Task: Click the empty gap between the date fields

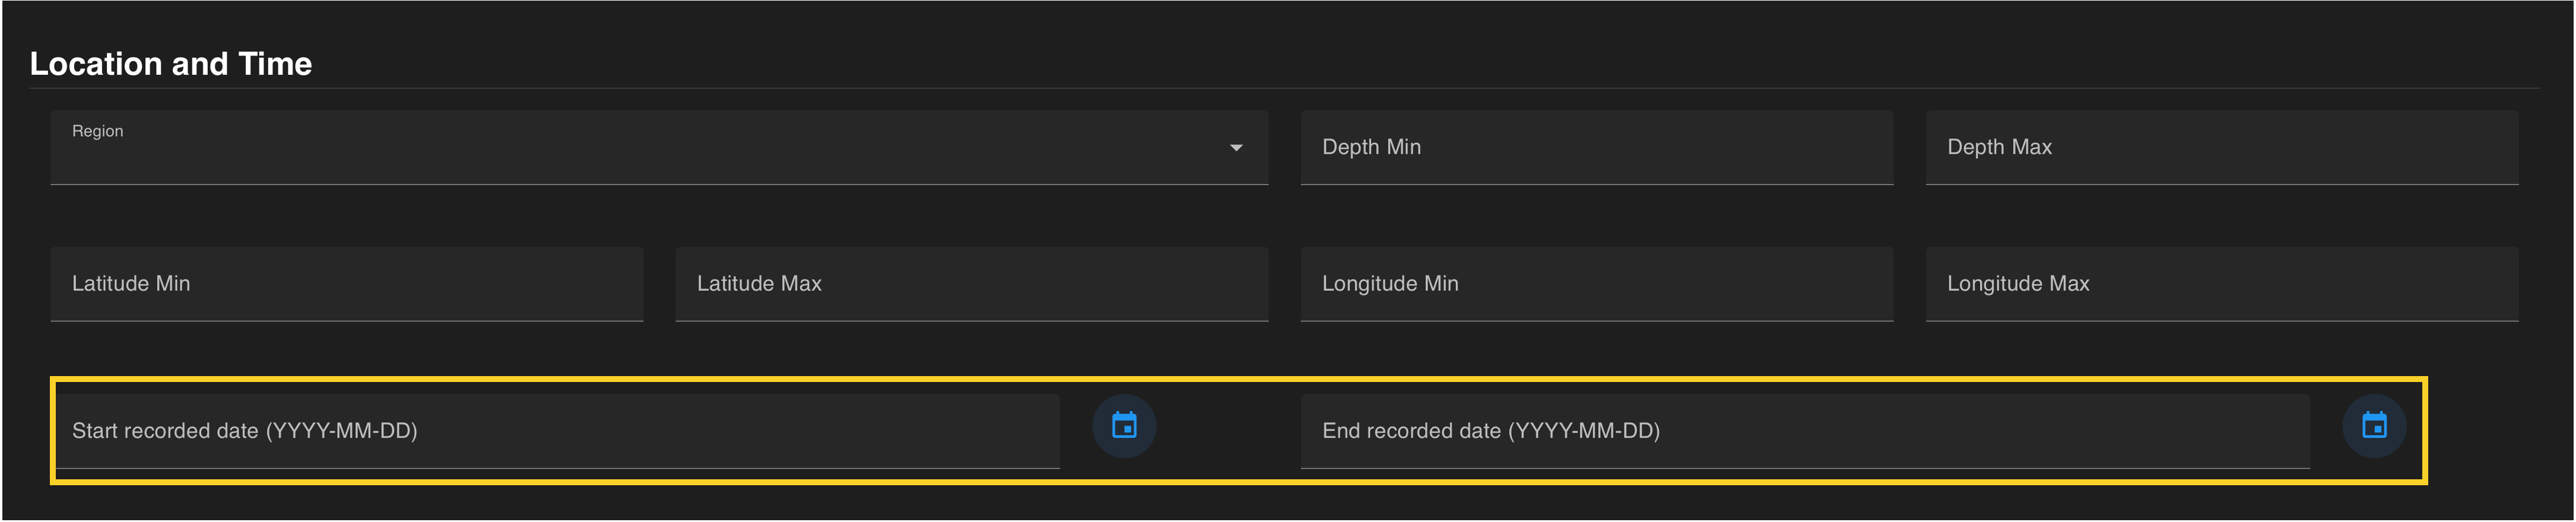Action: click(x=1228, y=430)
